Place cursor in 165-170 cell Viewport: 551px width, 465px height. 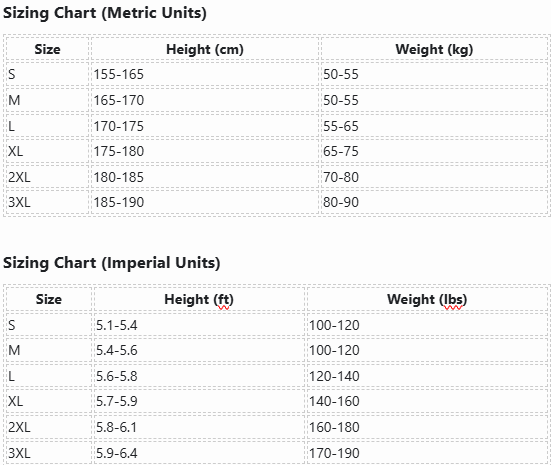click(205, 100)
